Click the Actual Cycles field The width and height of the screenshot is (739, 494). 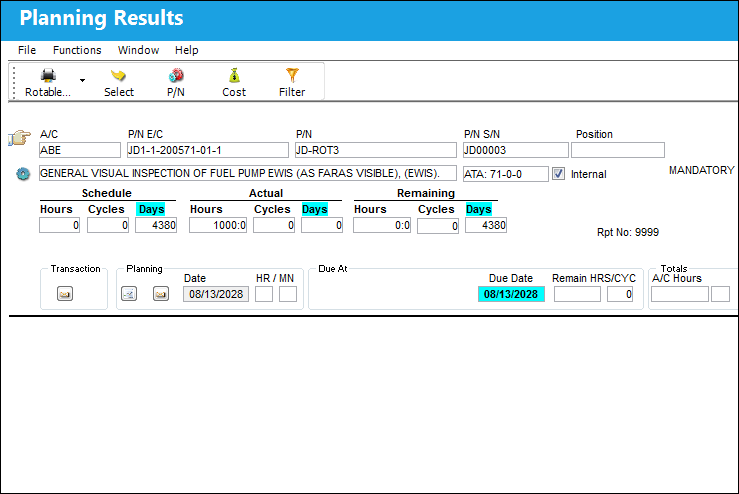(274, 225)
